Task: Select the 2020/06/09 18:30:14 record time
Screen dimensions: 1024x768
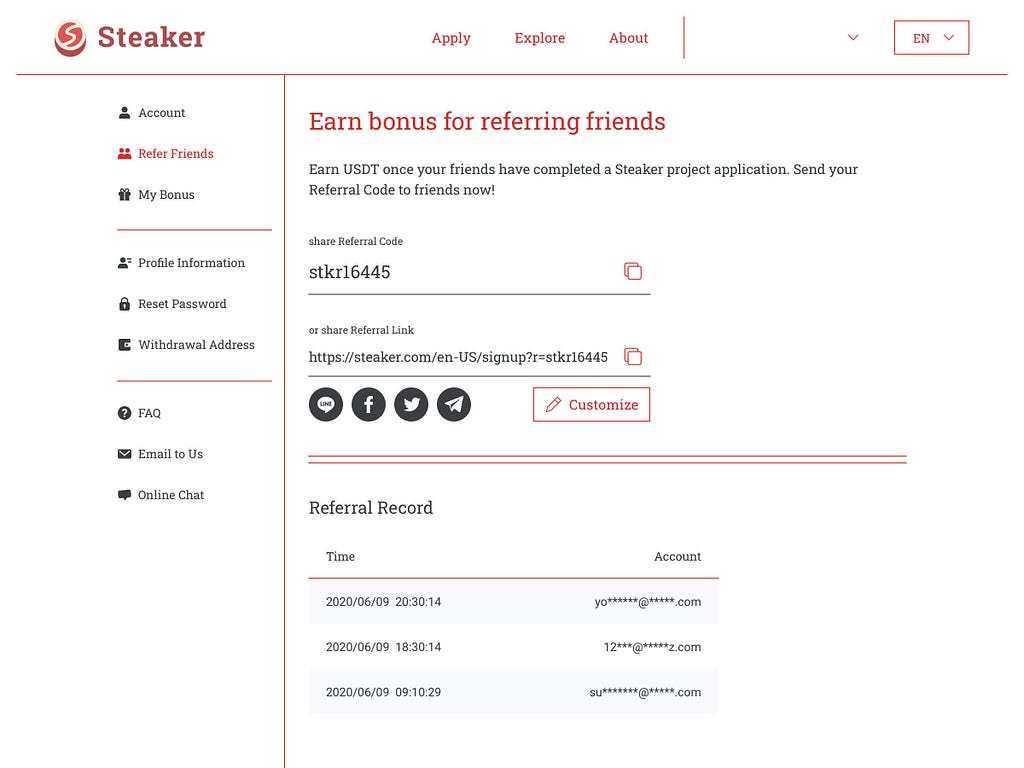Action: (383, 647)
